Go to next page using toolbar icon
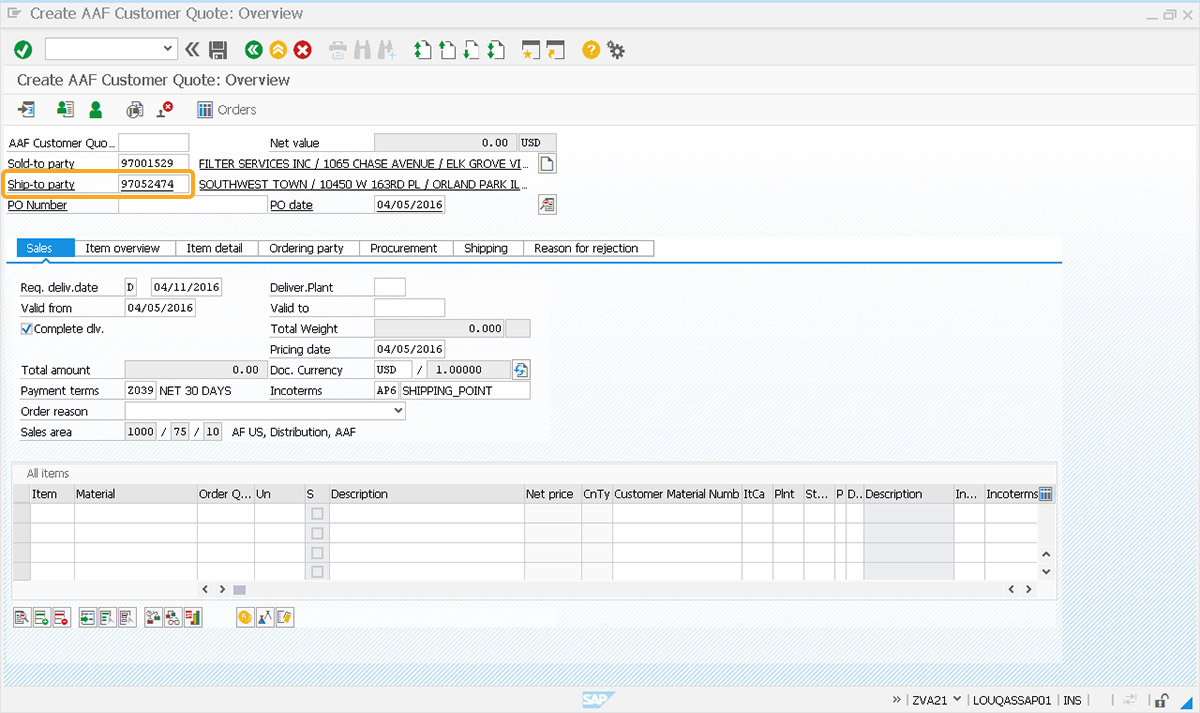 tap(471, 49)
